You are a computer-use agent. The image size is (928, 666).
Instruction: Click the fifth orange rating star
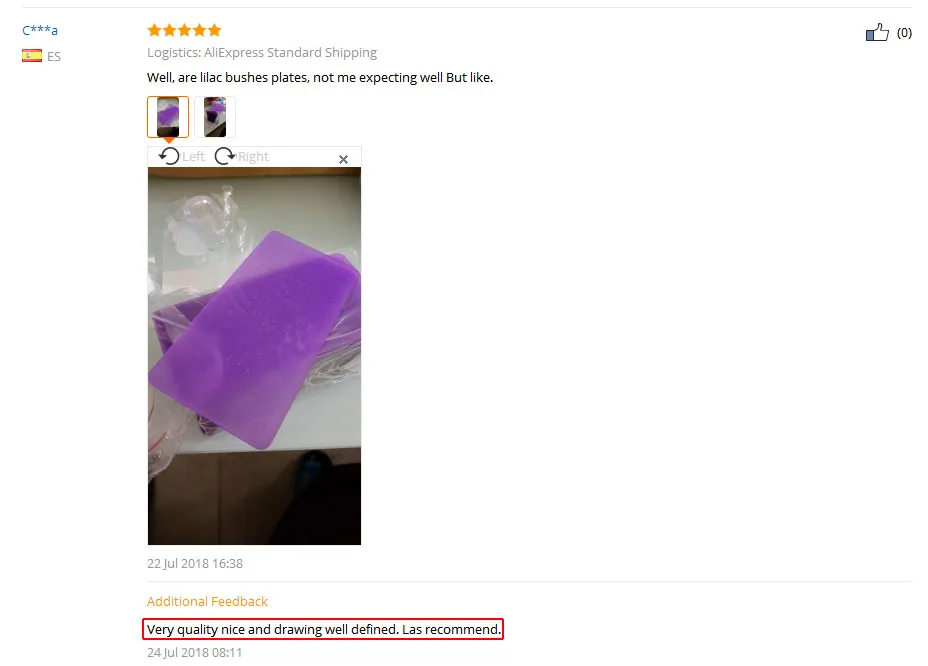(214, 30)
